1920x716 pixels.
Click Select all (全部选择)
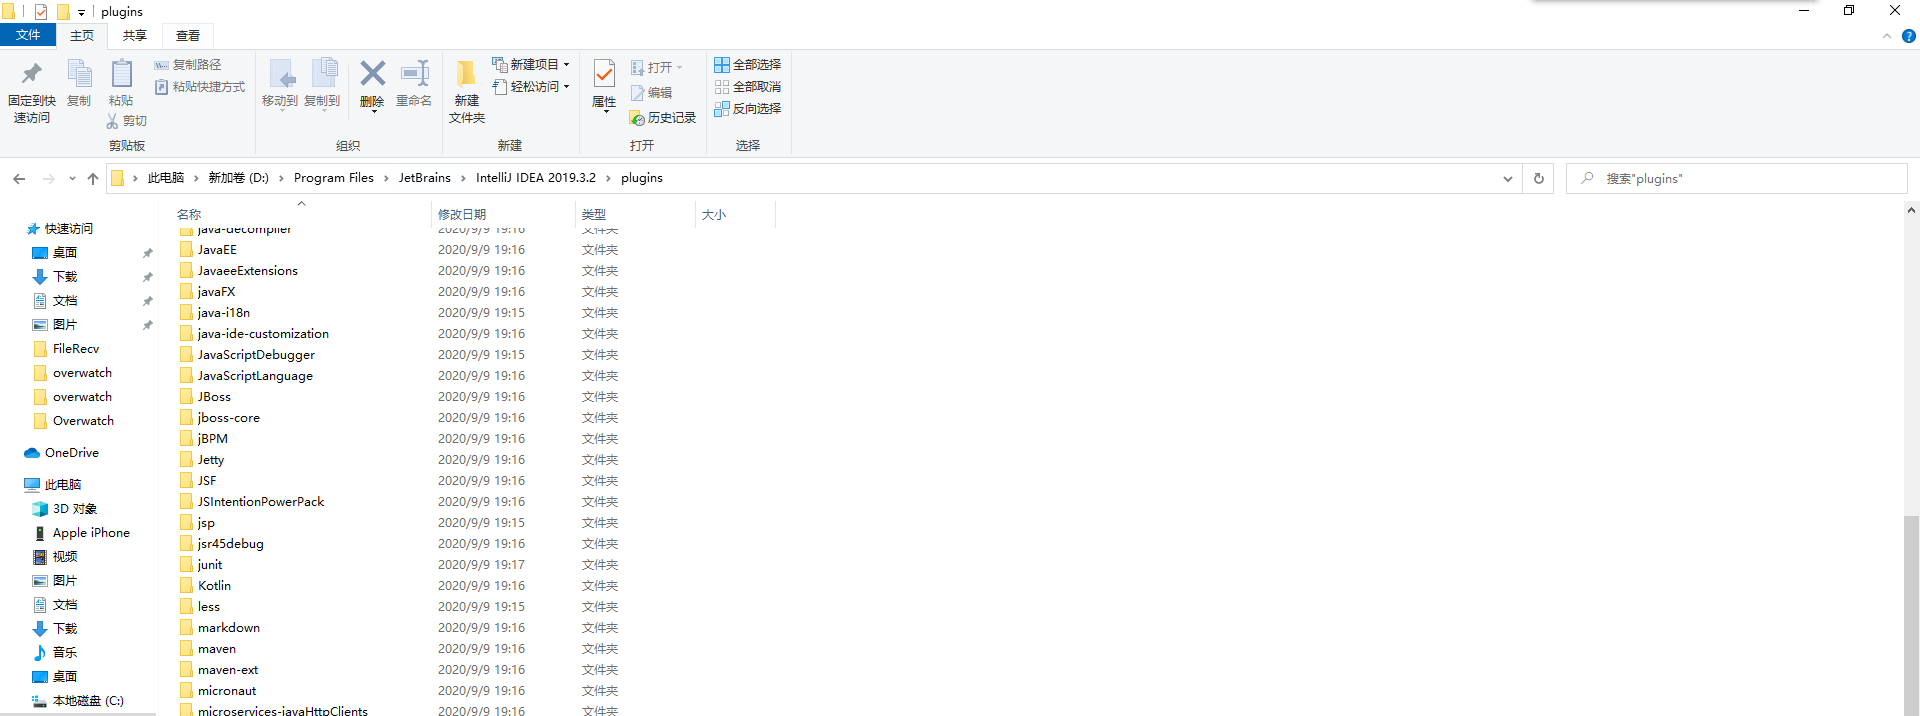[x=747, y=65]
